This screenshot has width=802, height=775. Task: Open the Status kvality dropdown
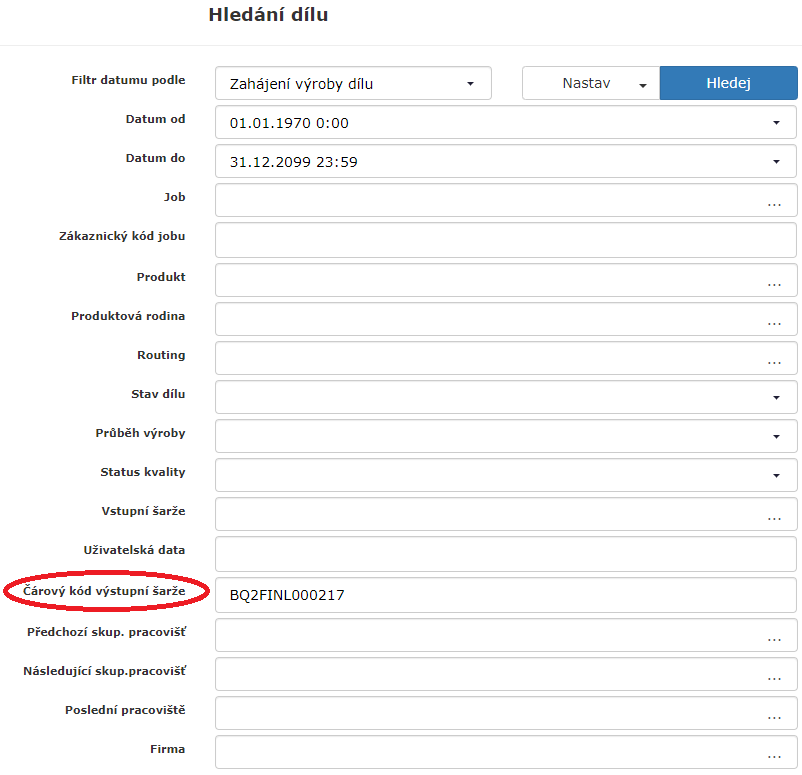776,475
